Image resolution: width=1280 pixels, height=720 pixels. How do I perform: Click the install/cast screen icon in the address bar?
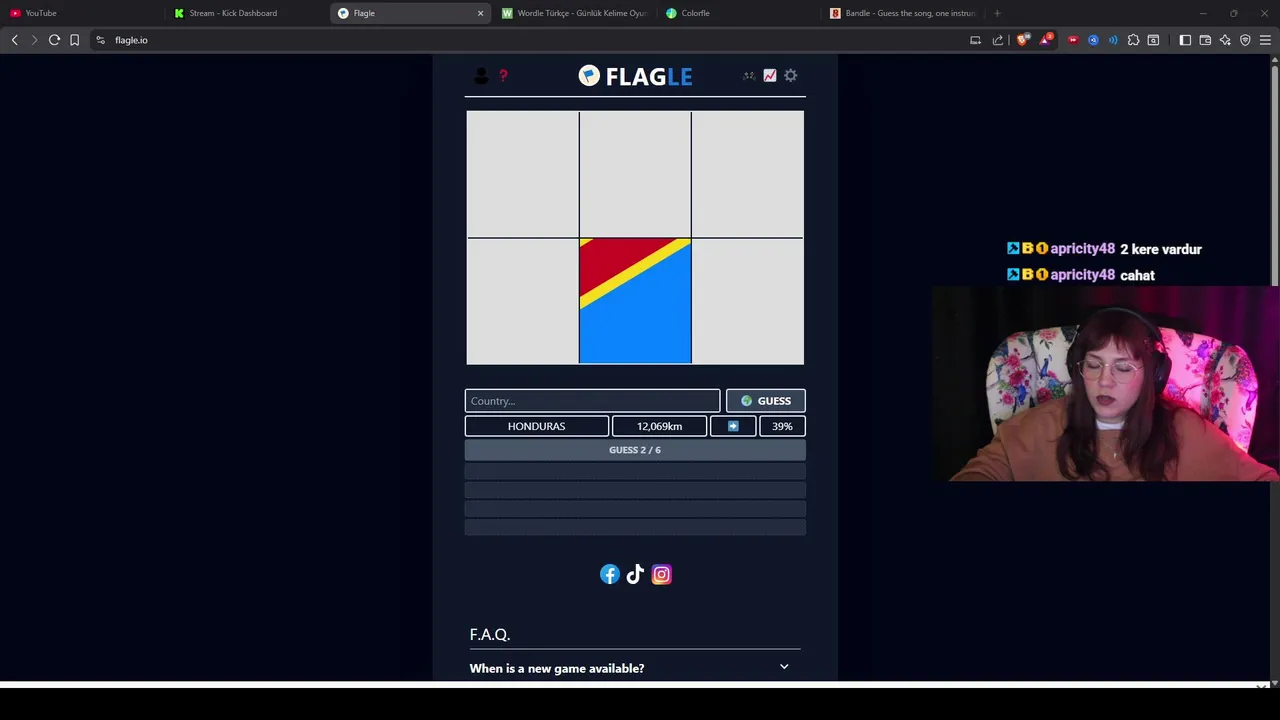pyautogui.click(x=975, y=40)
